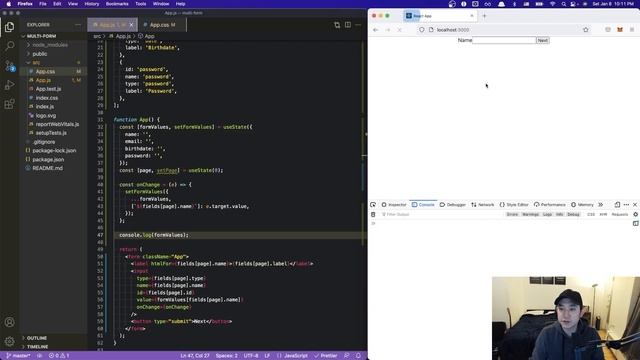Open README.md file
Screen dimensions: 640x360
click(47, 168)
